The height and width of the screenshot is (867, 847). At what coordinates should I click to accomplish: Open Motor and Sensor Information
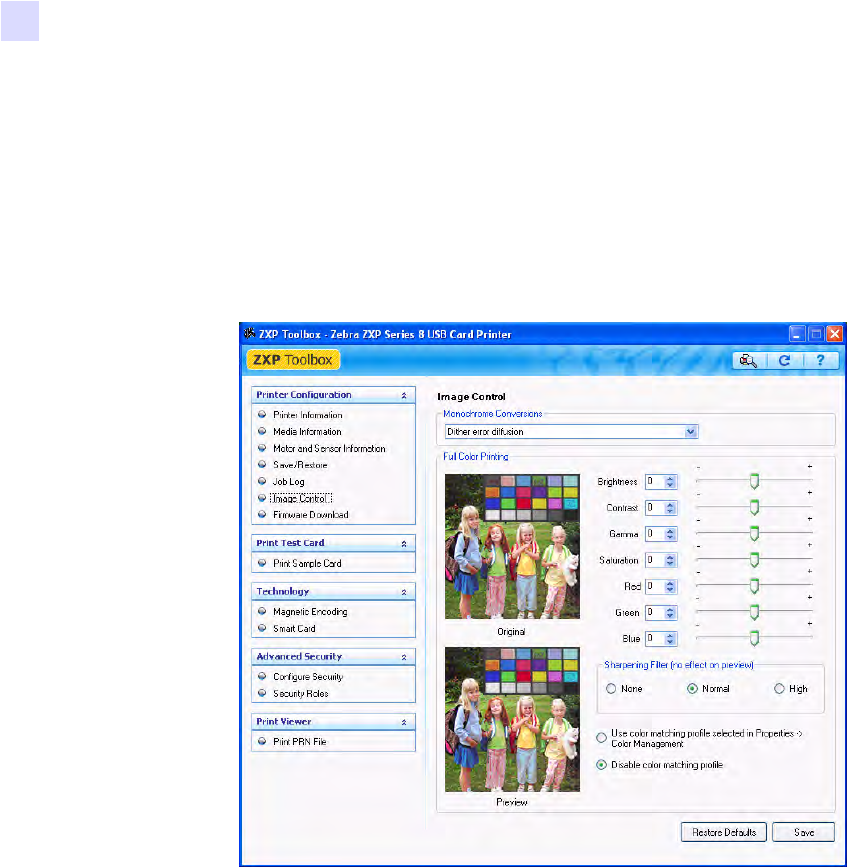click(x=329, y=448)
